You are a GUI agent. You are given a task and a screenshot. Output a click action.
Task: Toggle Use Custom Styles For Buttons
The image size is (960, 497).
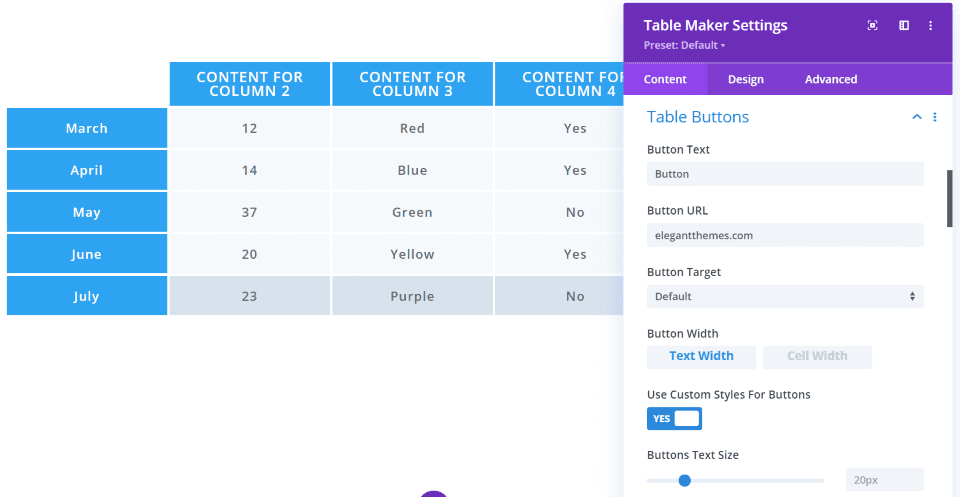pos(675,418)
